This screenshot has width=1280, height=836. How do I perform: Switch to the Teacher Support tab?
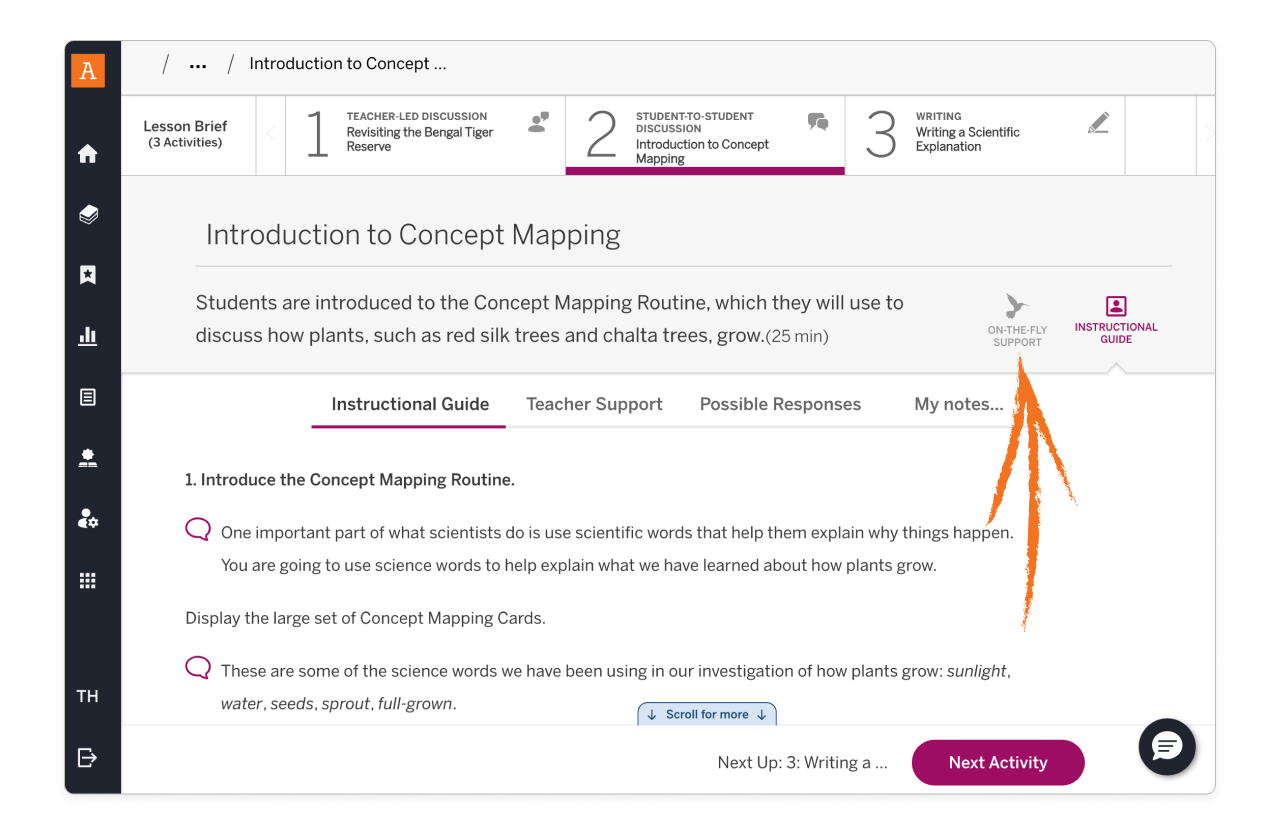594,404
